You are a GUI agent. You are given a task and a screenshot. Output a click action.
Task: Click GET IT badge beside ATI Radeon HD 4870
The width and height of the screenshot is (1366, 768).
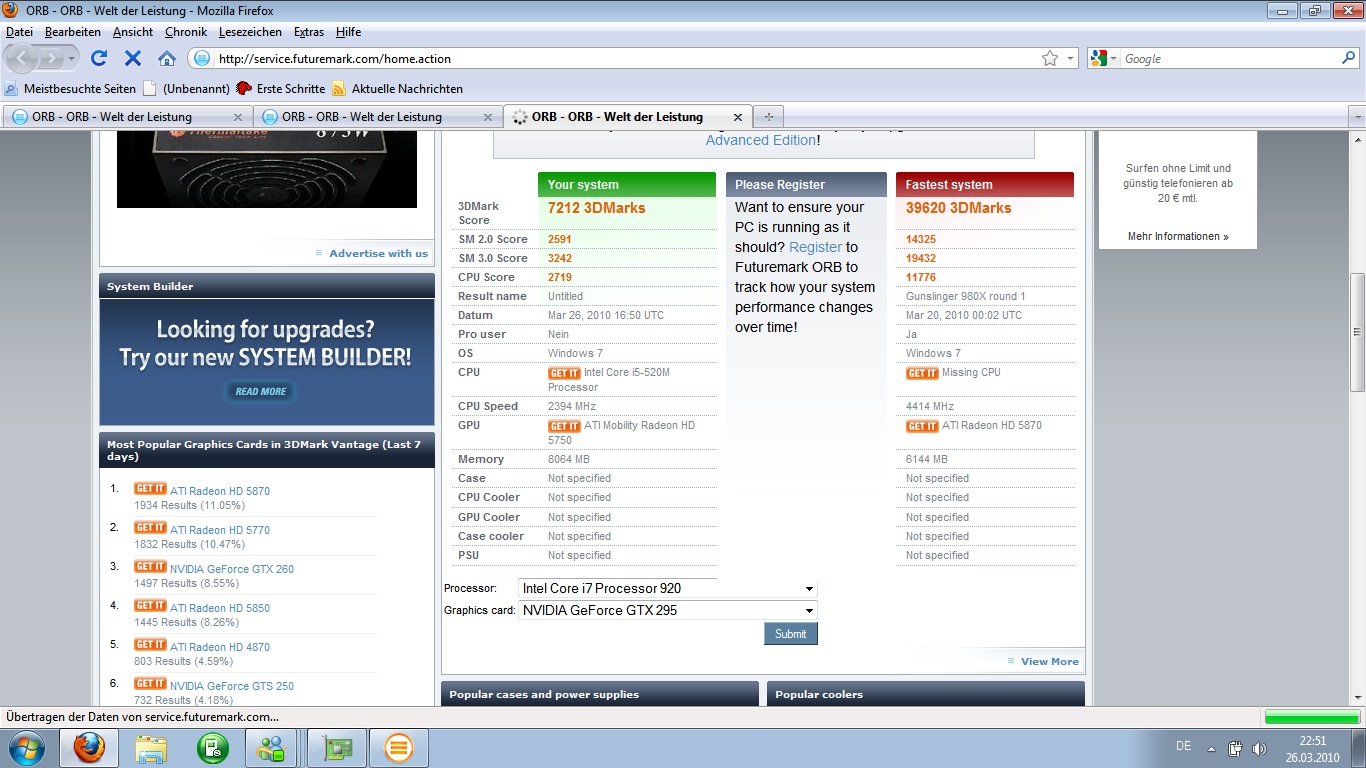pyautogui.click(x=150, y=645)
